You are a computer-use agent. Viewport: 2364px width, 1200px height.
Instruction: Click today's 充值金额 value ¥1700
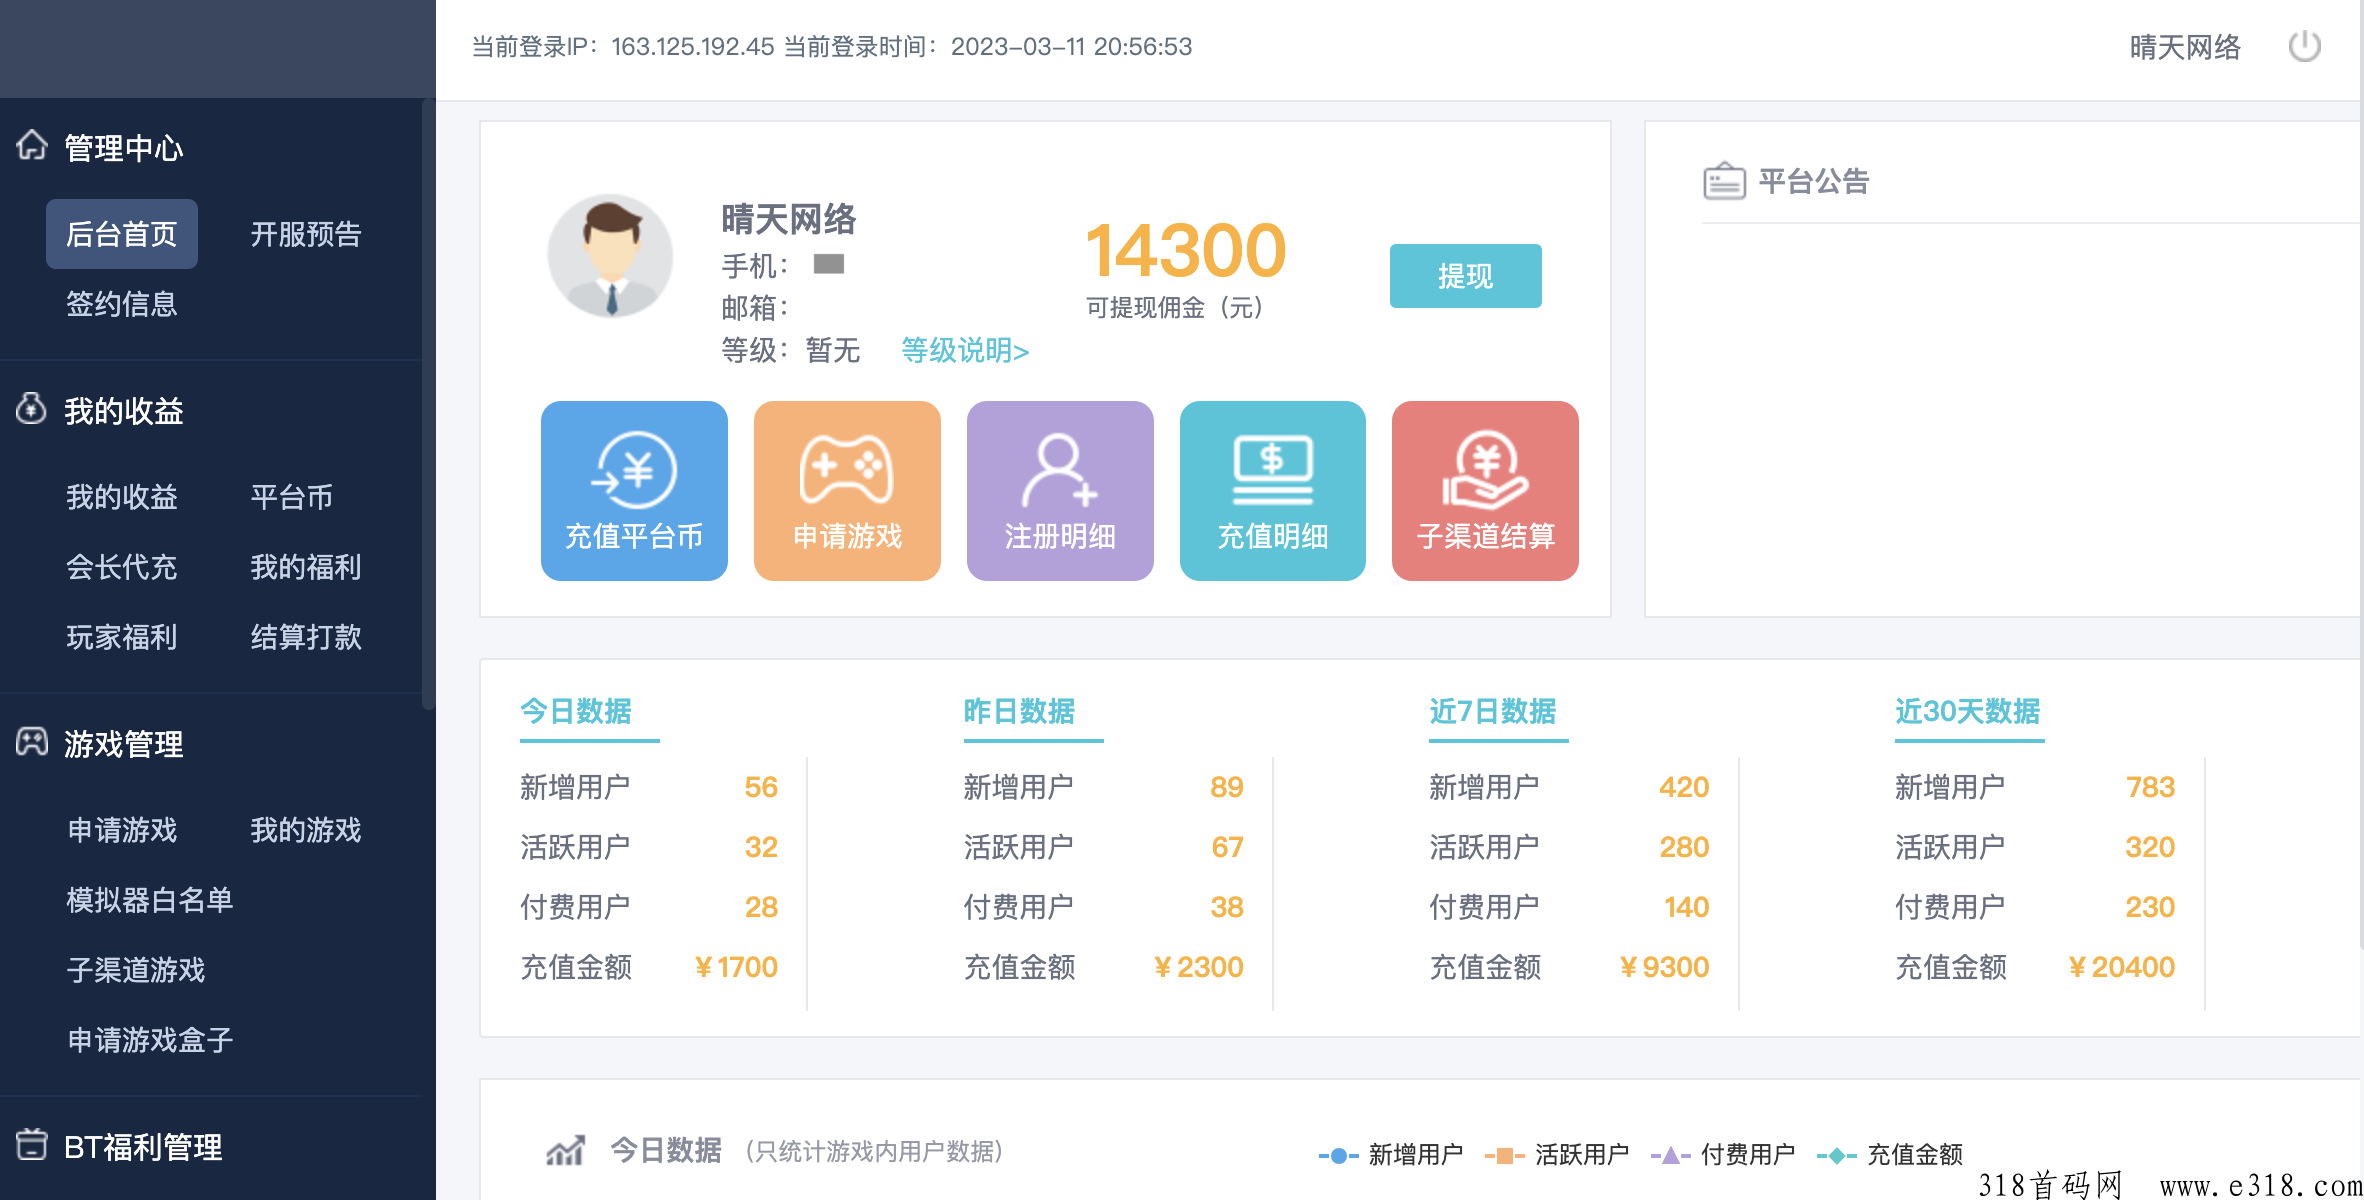coord(736,967)
